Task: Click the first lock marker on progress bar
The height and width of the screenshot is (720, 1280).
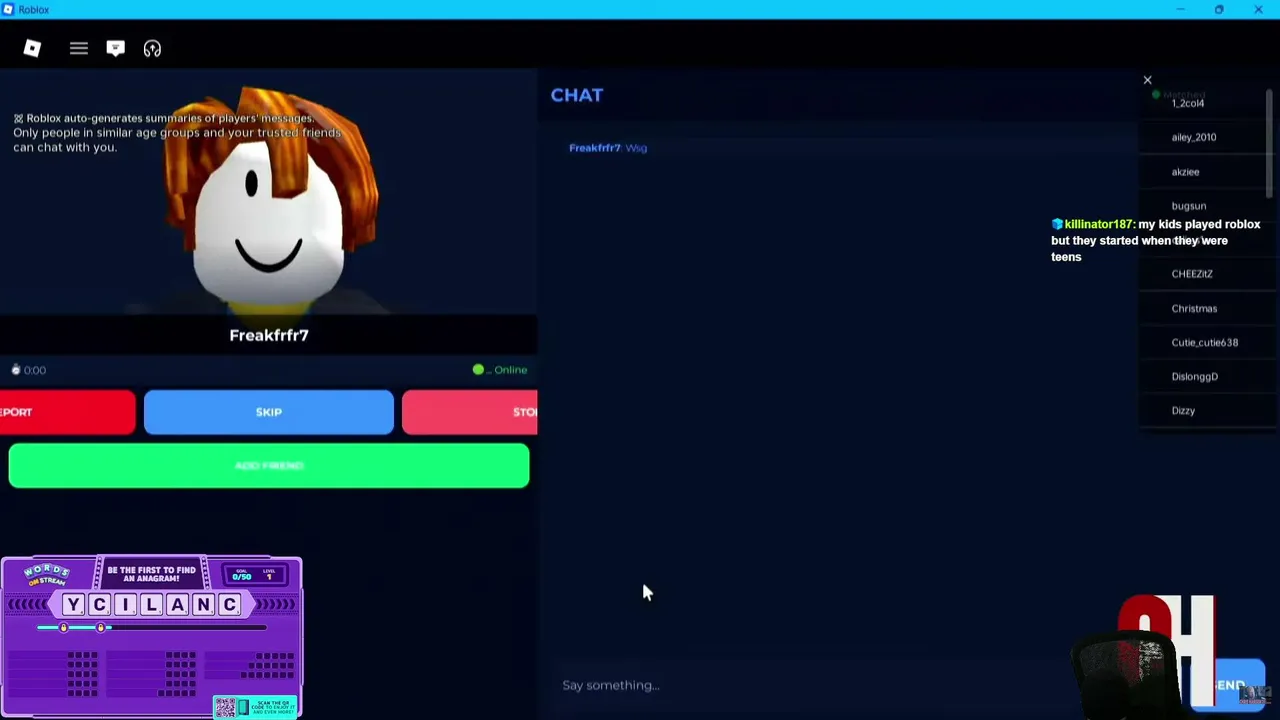Action: (x=63, y=628)
